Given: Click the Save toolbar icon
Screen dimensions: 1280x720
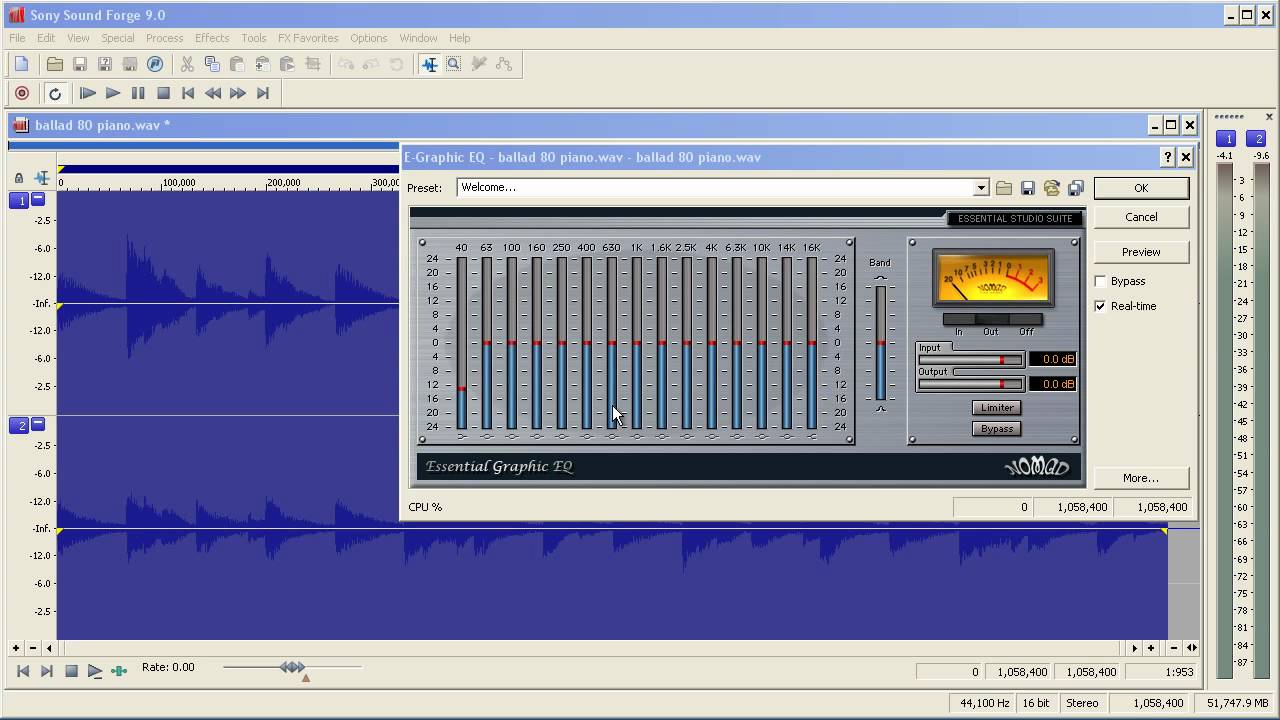Looking at the screenshot, I should tap(80, 64).
